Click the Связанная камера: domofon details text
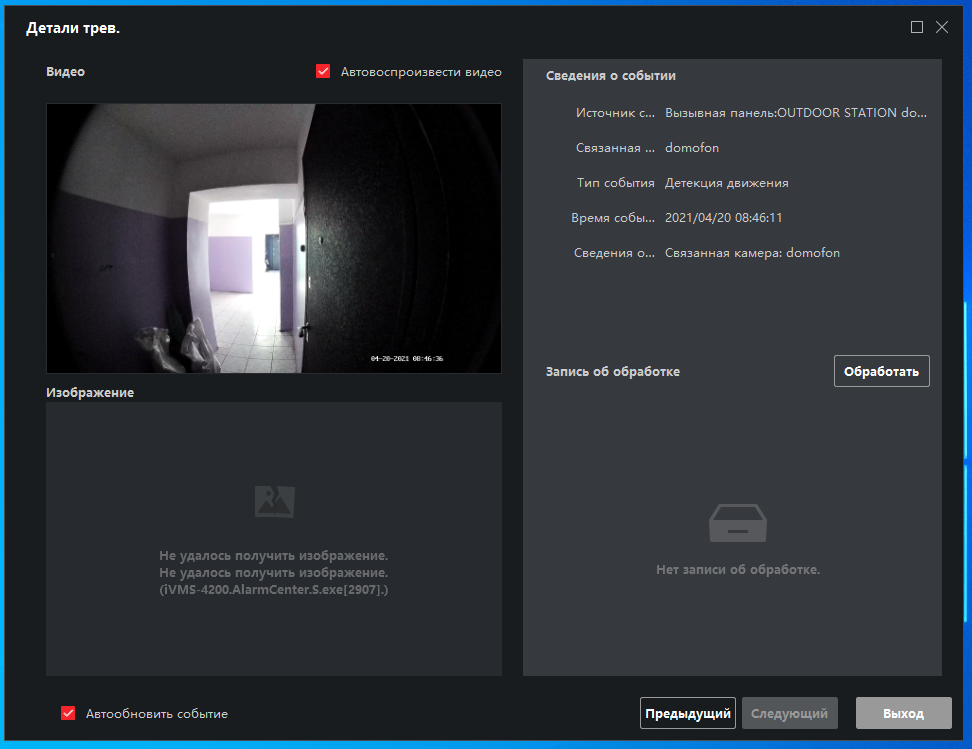The height and width of the screenshot is (749, 972). [752, 253]
